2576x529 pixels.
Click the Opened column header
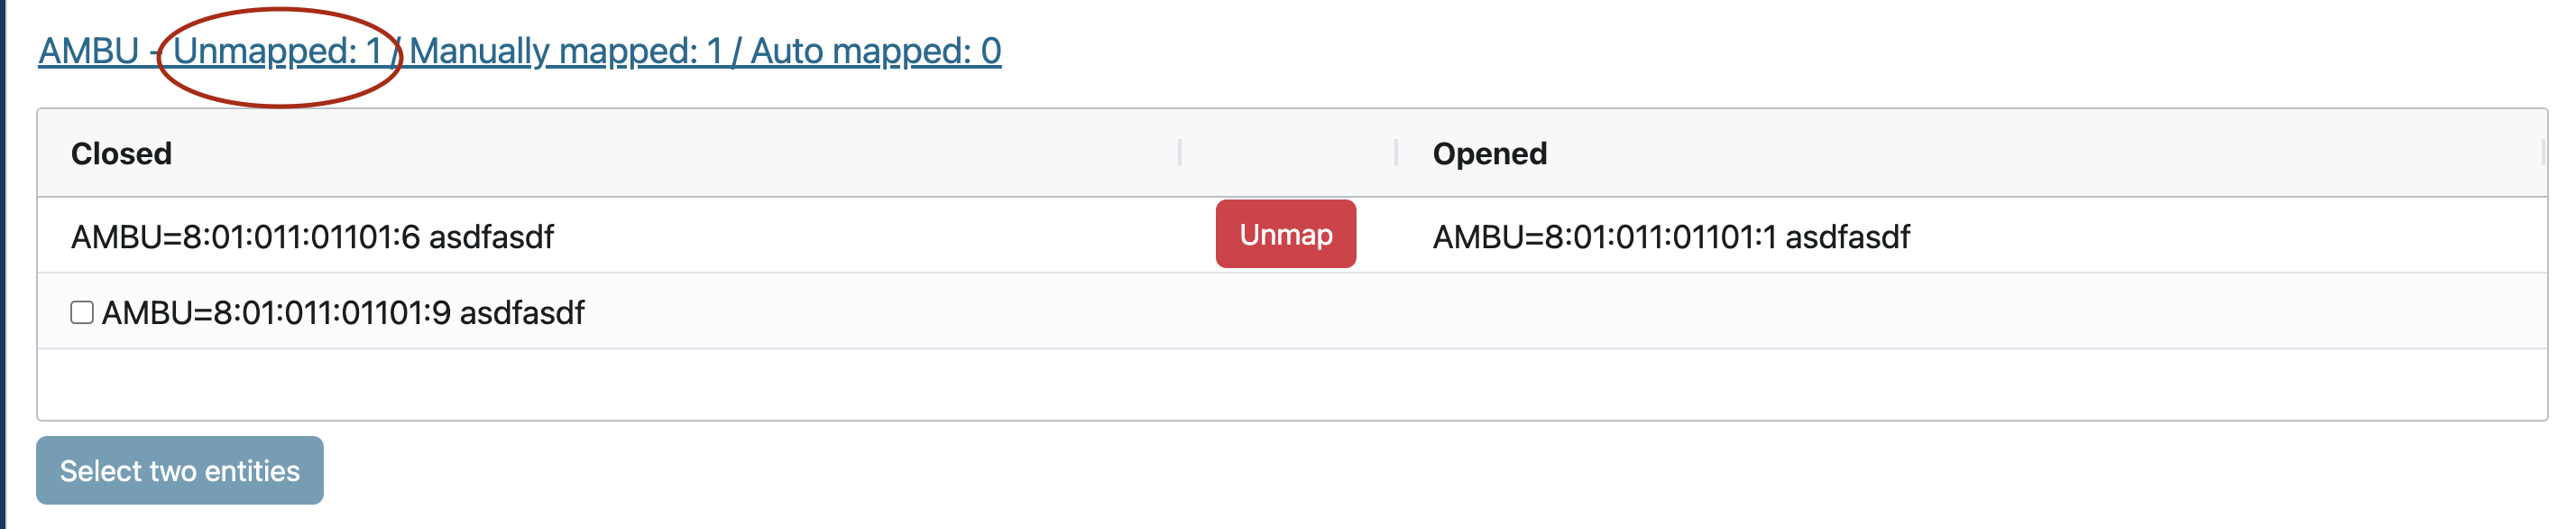(x=1489, y=154)
